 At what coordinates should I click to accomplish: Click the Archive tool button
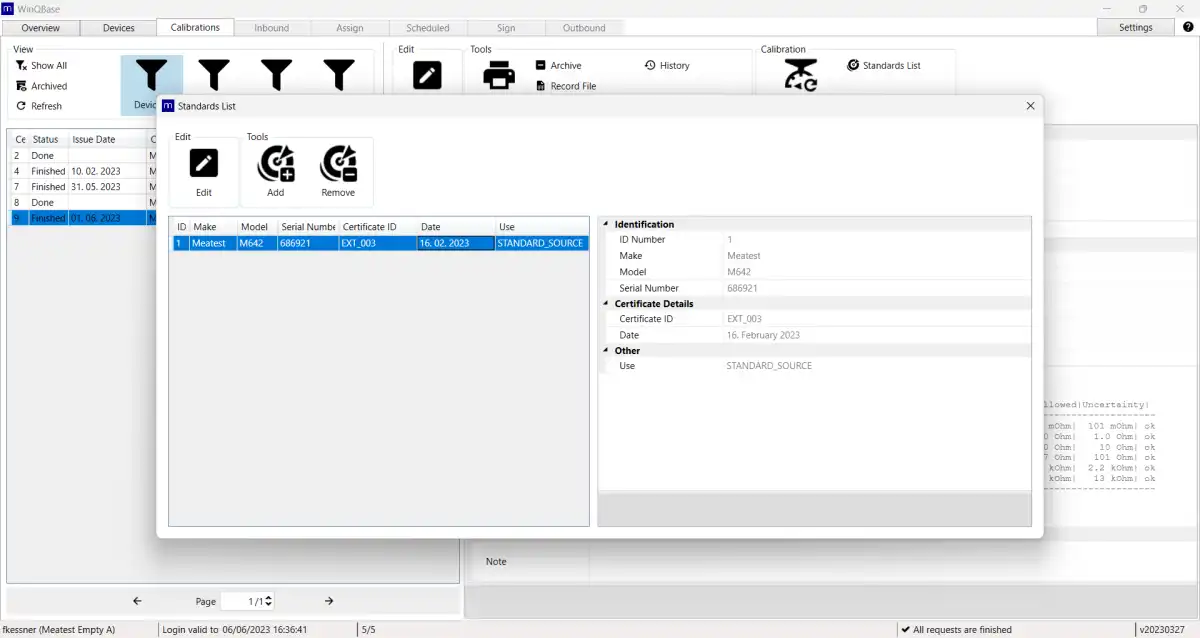[558, 65]
